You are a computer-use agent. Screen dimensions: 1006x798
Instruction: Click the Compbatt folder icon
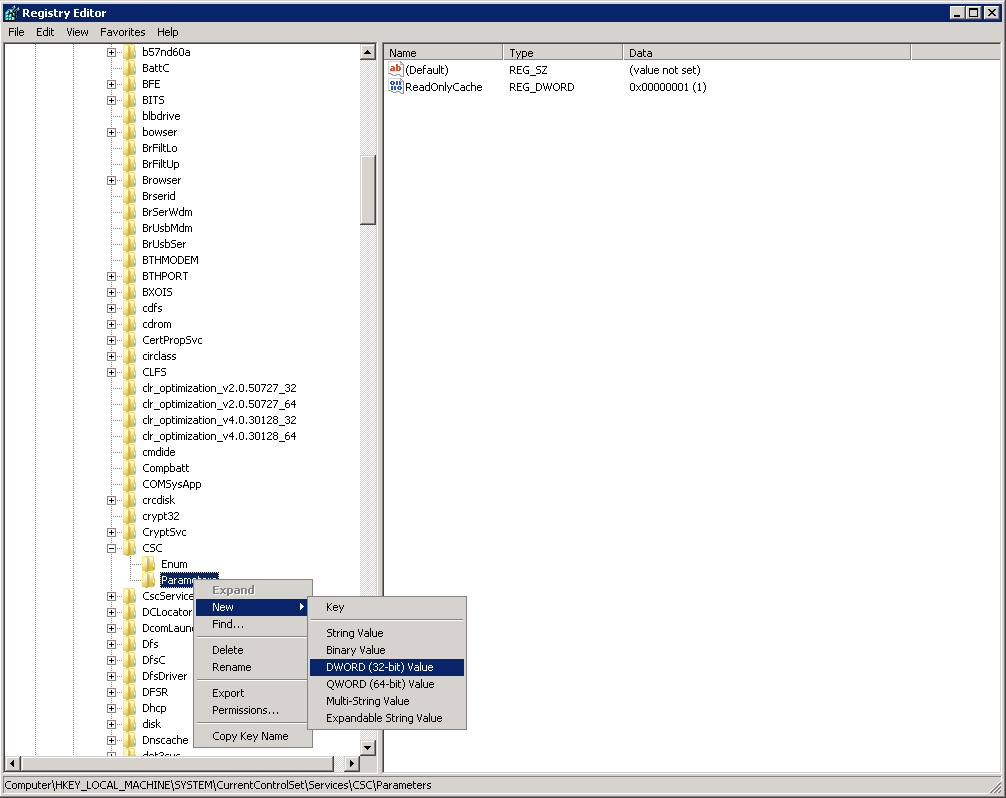(x=130, y=468)
